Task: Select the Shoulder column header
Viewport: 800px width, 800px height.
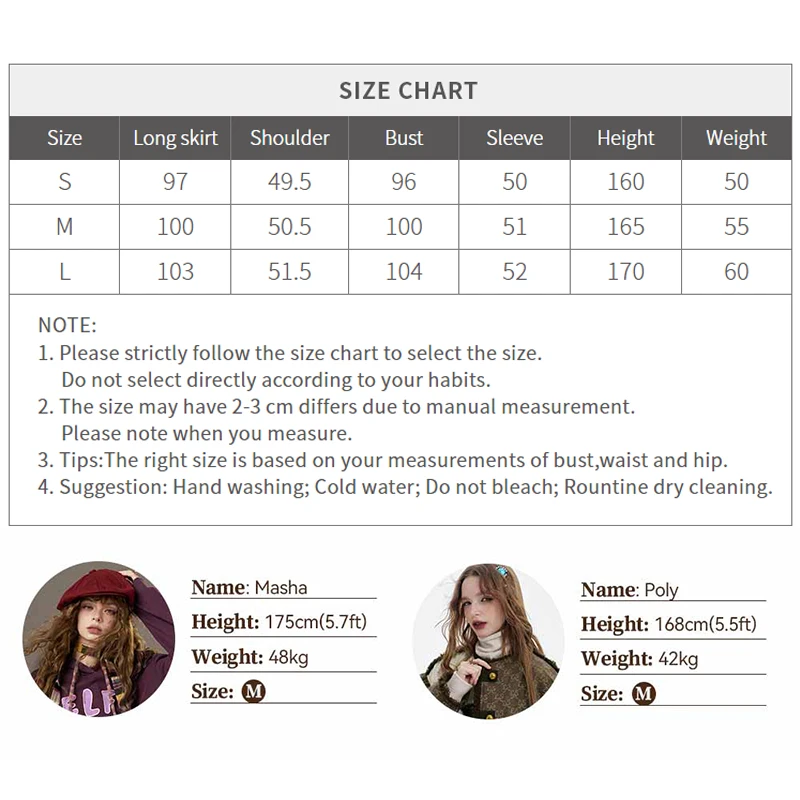Action: 290,138
